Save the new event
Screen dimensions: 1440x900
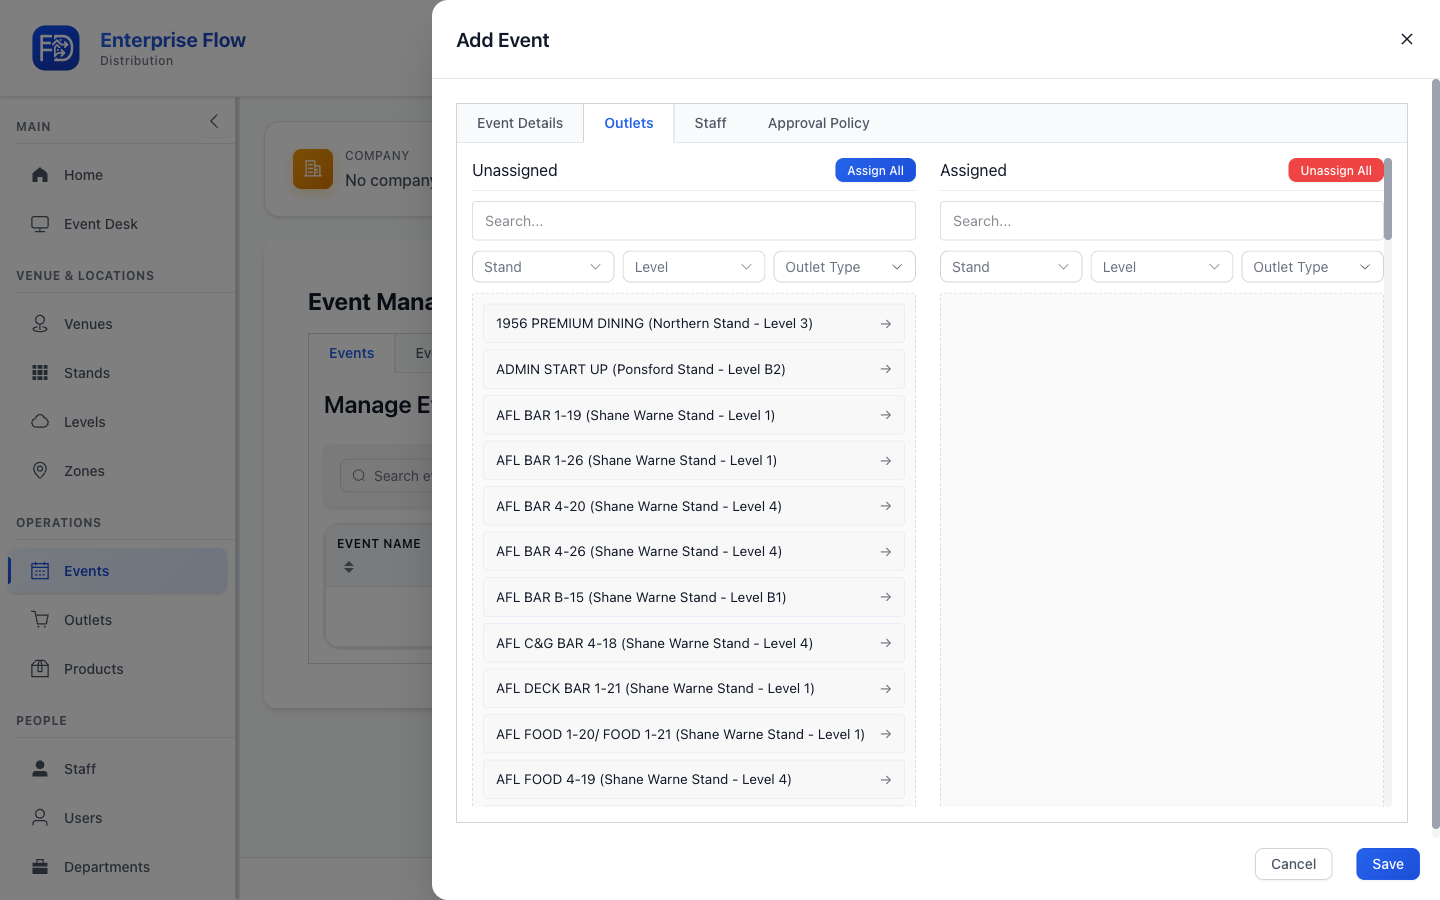tap(1388, 864)
